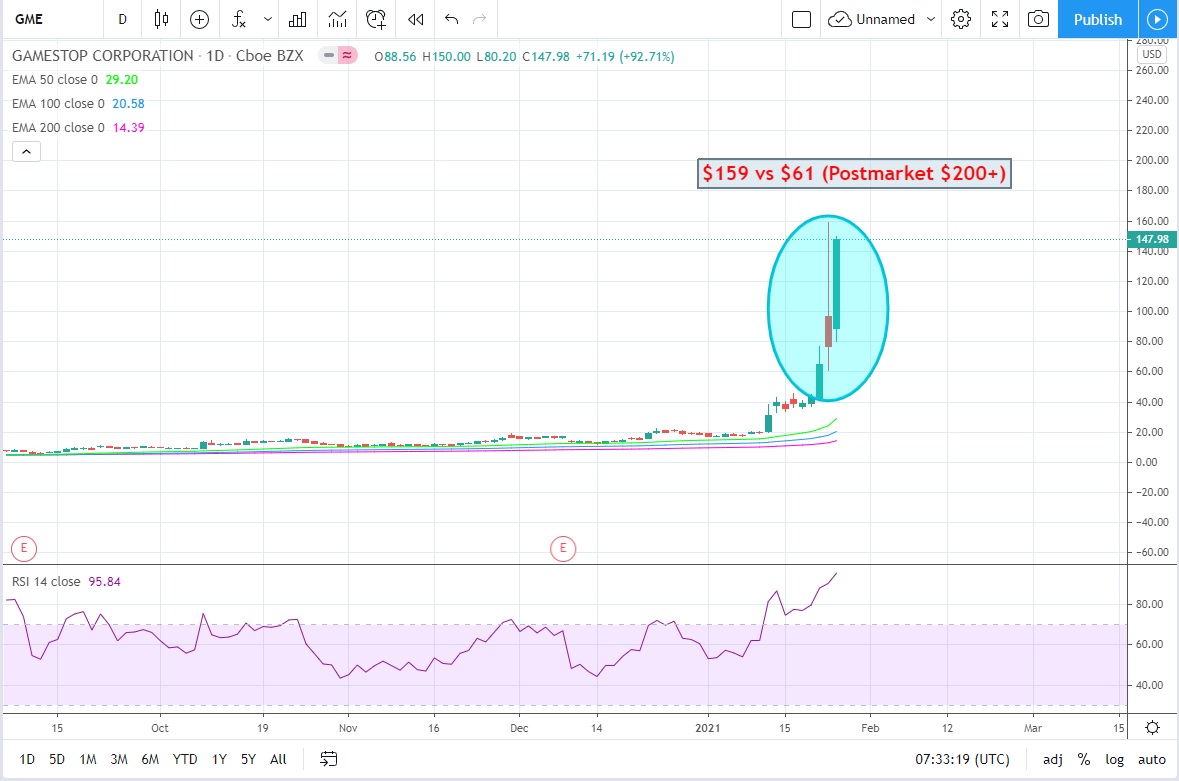The image size is (1179, 781).
Task: Set the range to 6M
Action: (150, 759)
